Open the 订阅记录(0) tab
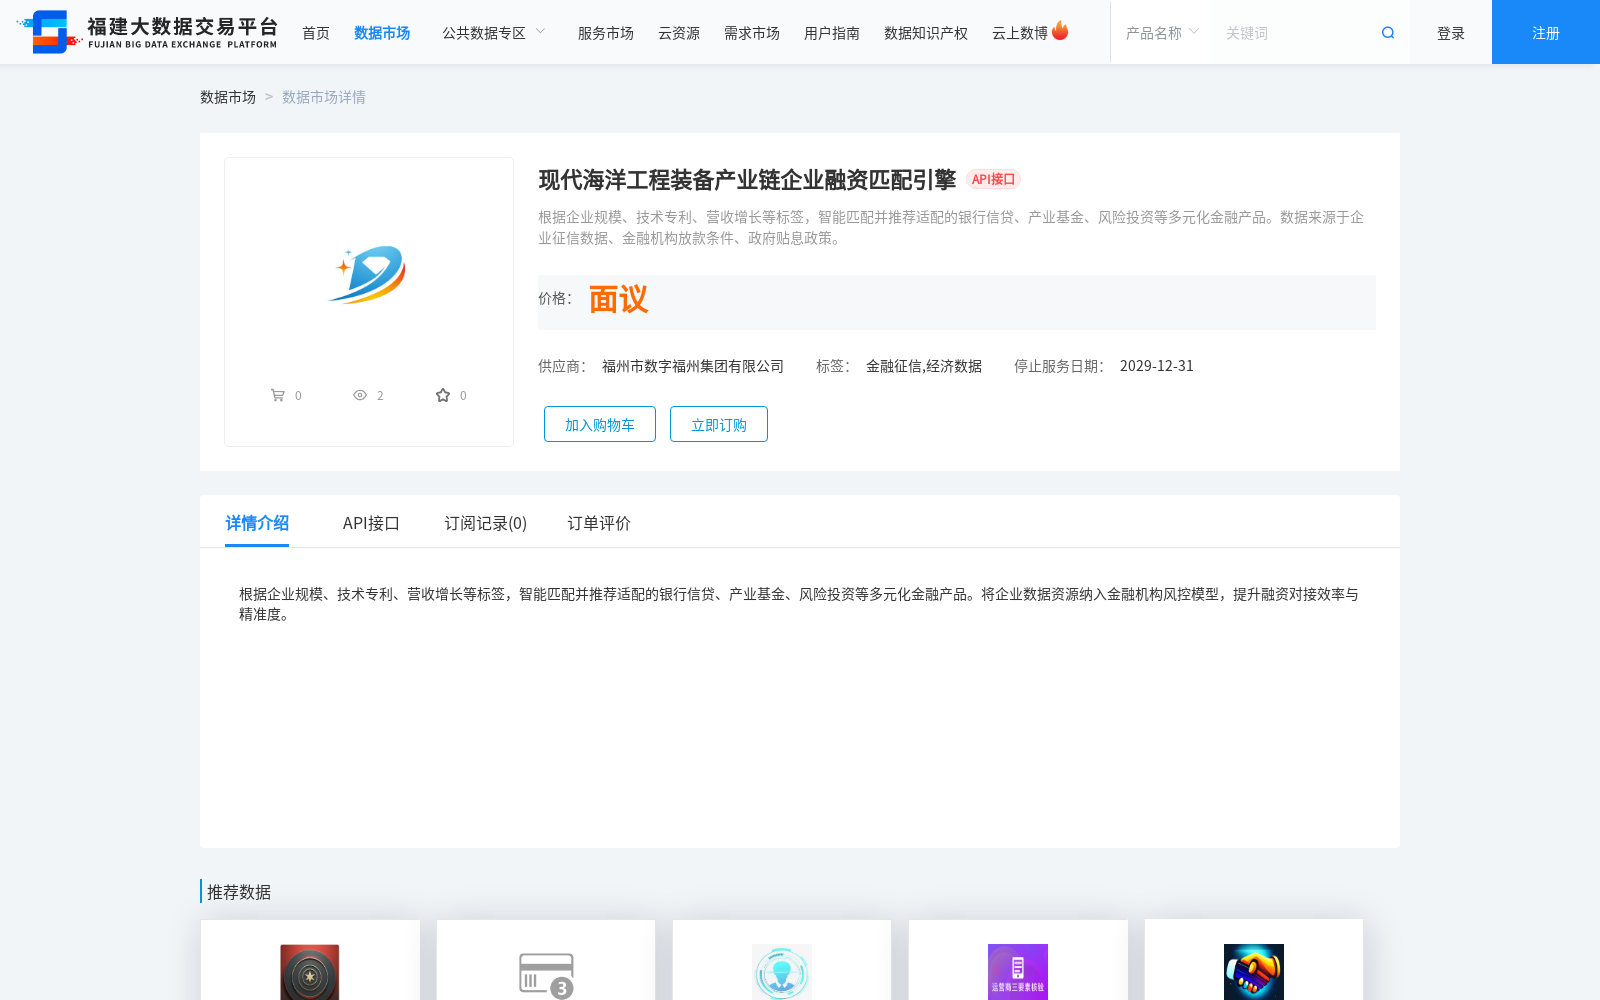The width and height of the screenshot is (1600, 1000). click(486, 523)
